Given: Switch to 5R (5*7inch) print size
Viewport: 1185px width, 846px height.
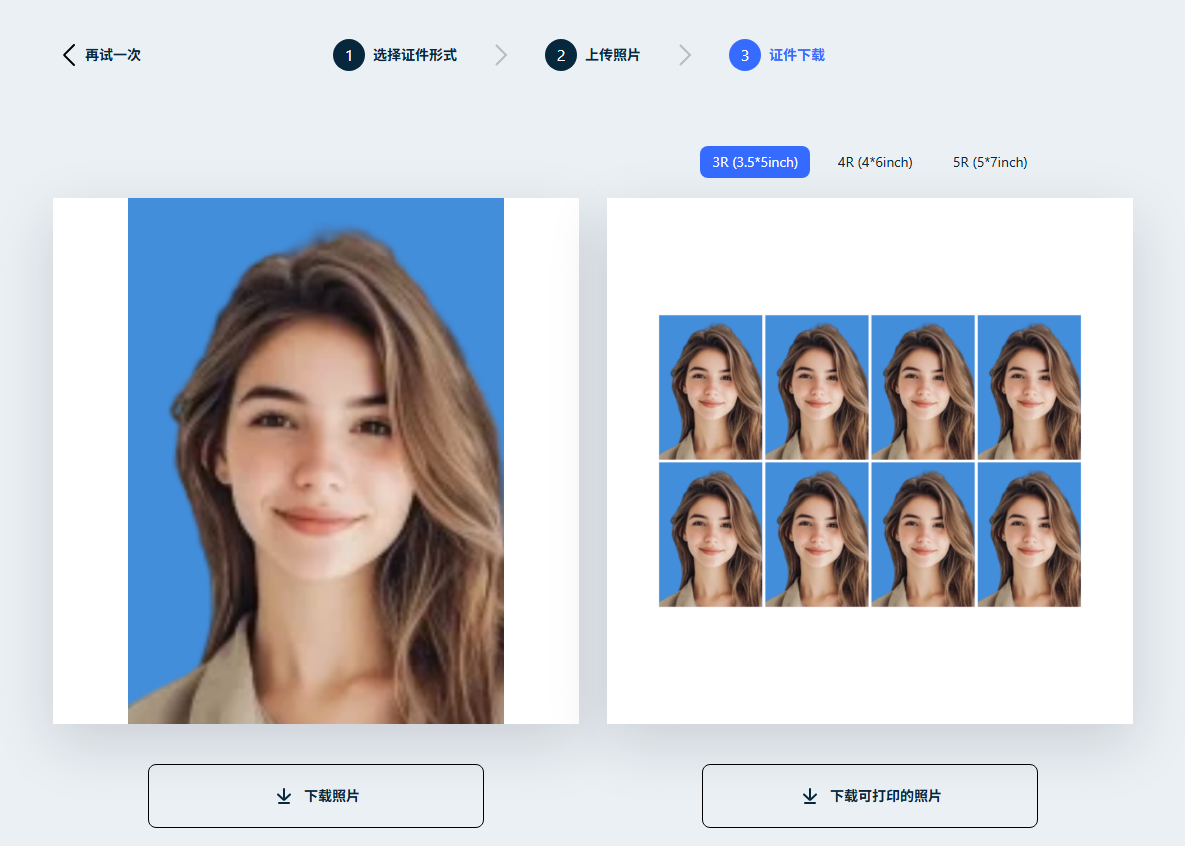Looking at the screenshot, I should click(990, 162).
